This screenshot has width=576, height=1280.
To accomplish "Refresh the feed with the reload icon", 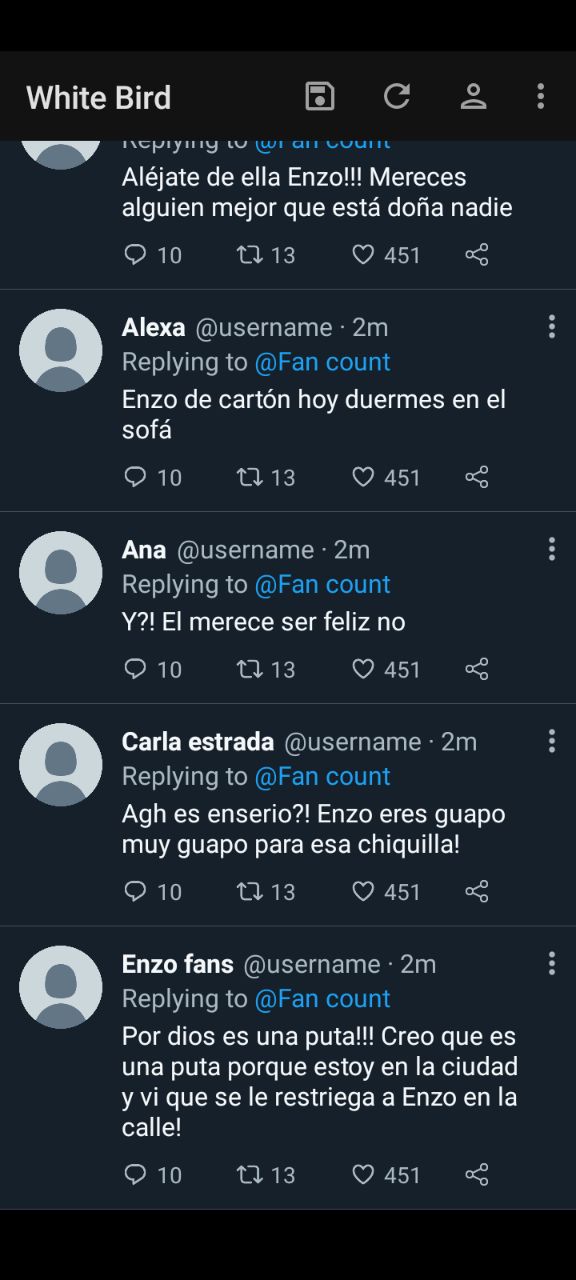I will click(397, 96).
